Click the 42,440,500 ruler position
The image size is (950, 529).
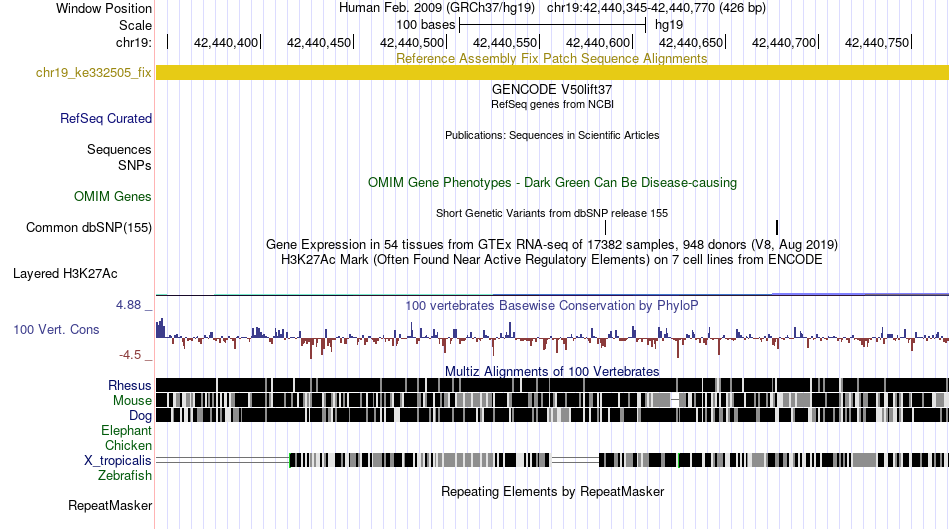[412, 42]
